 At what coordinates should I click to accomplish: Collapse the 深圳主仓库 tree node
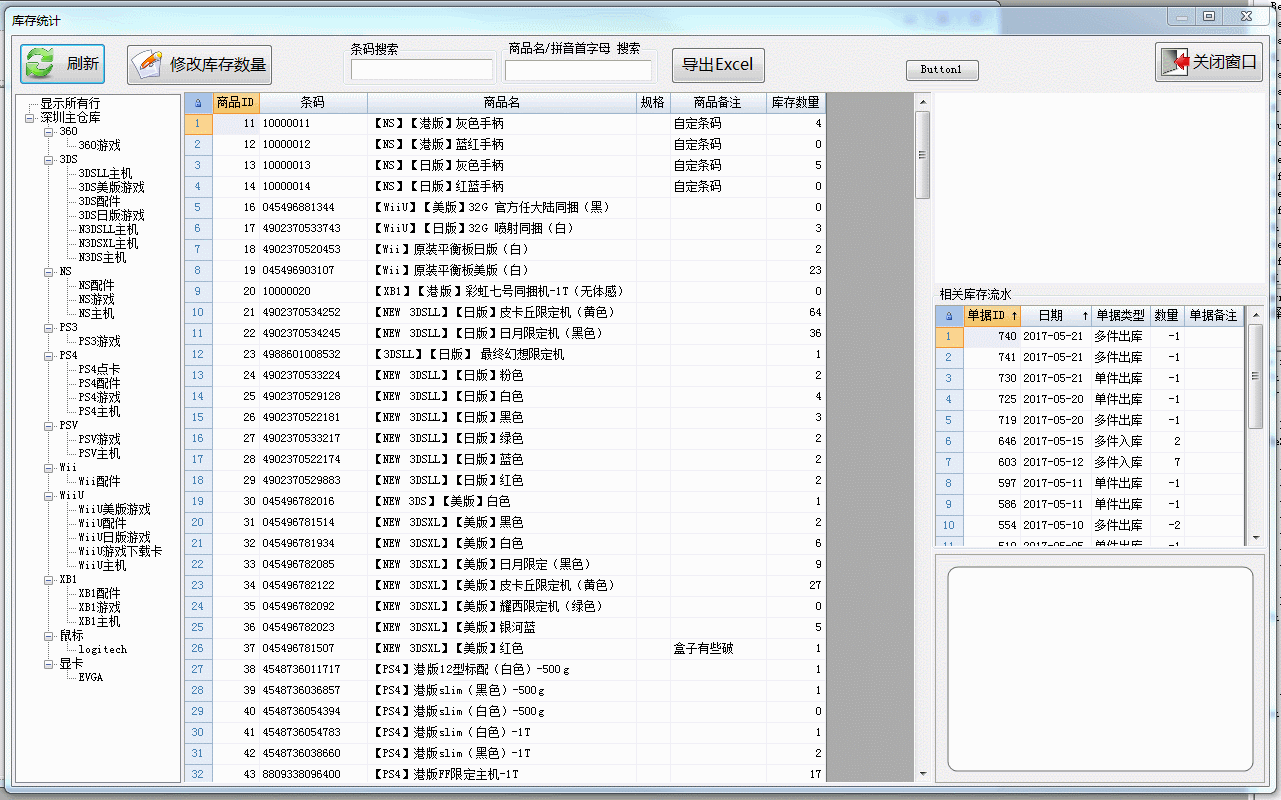coord(30,118)
